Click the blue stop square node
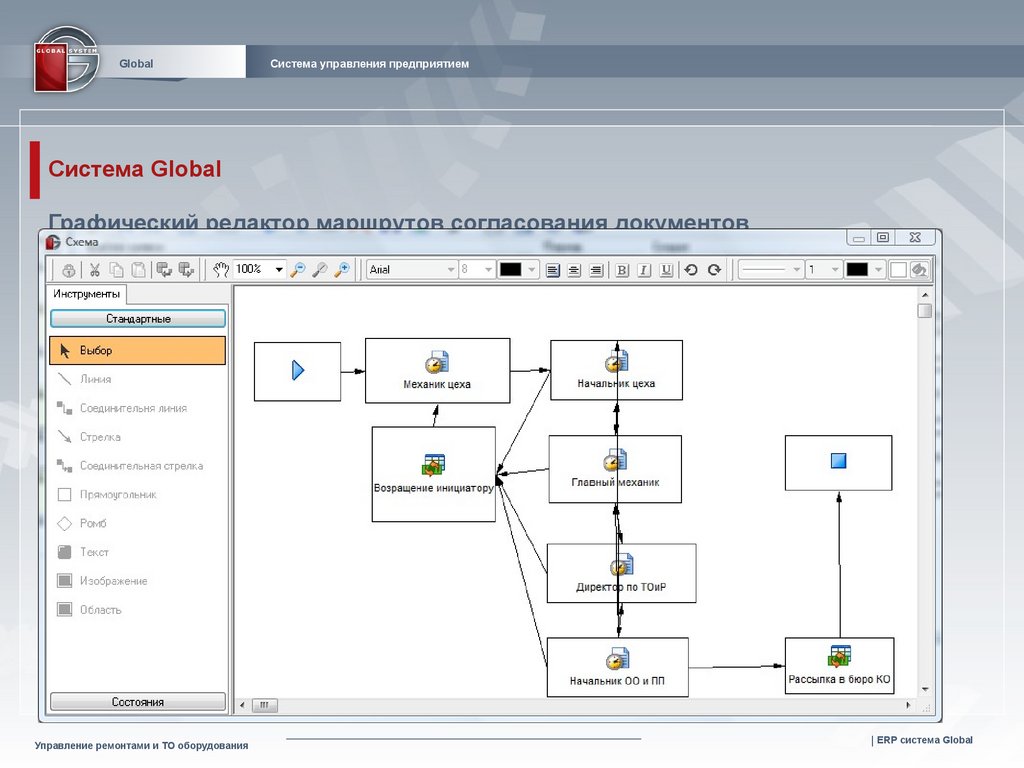This screenshot has width=1024, height=768. click(839, 462)
